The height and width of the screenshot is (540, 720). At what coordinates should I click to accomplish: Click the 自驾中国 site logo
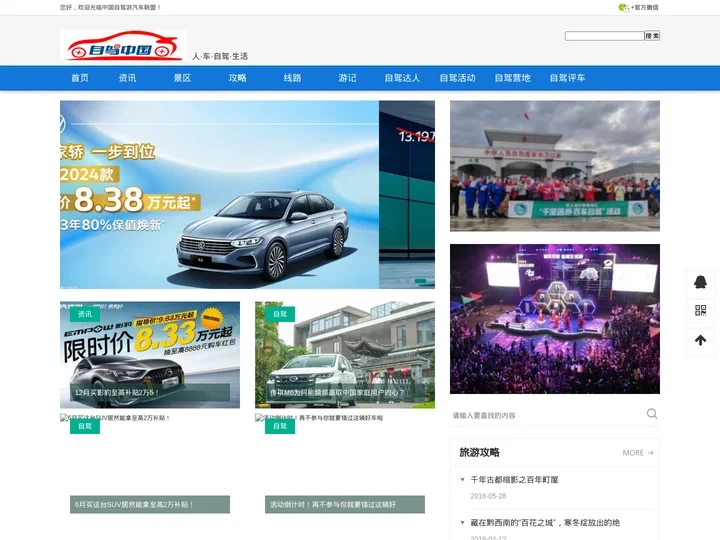pyautogui.click(x=123, y=45)
